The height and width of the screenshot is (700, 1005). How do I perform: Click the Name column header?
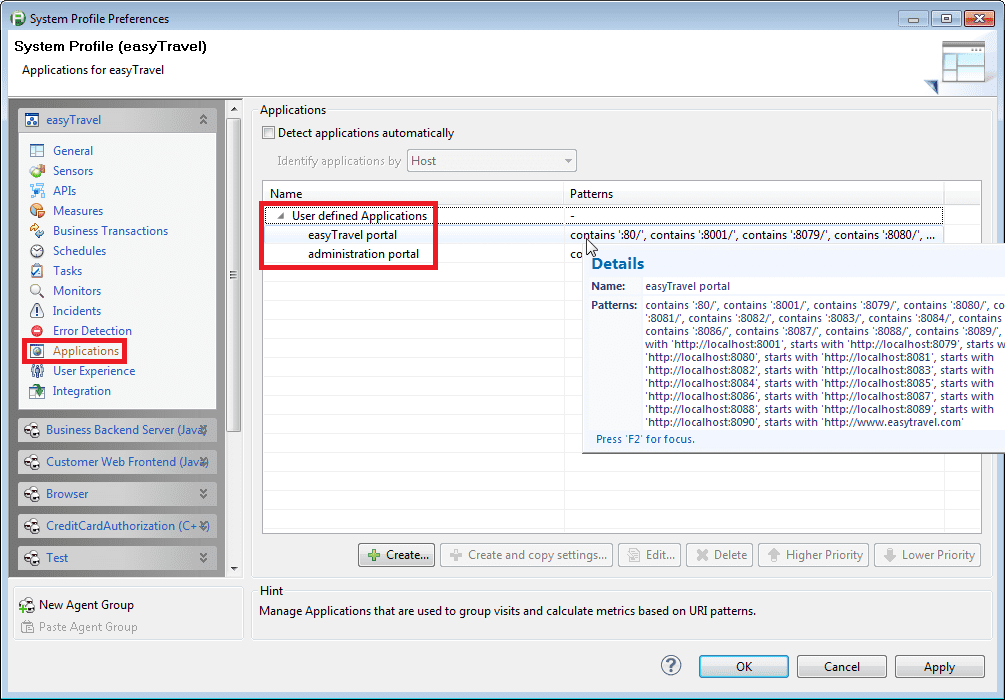[413, 194]
